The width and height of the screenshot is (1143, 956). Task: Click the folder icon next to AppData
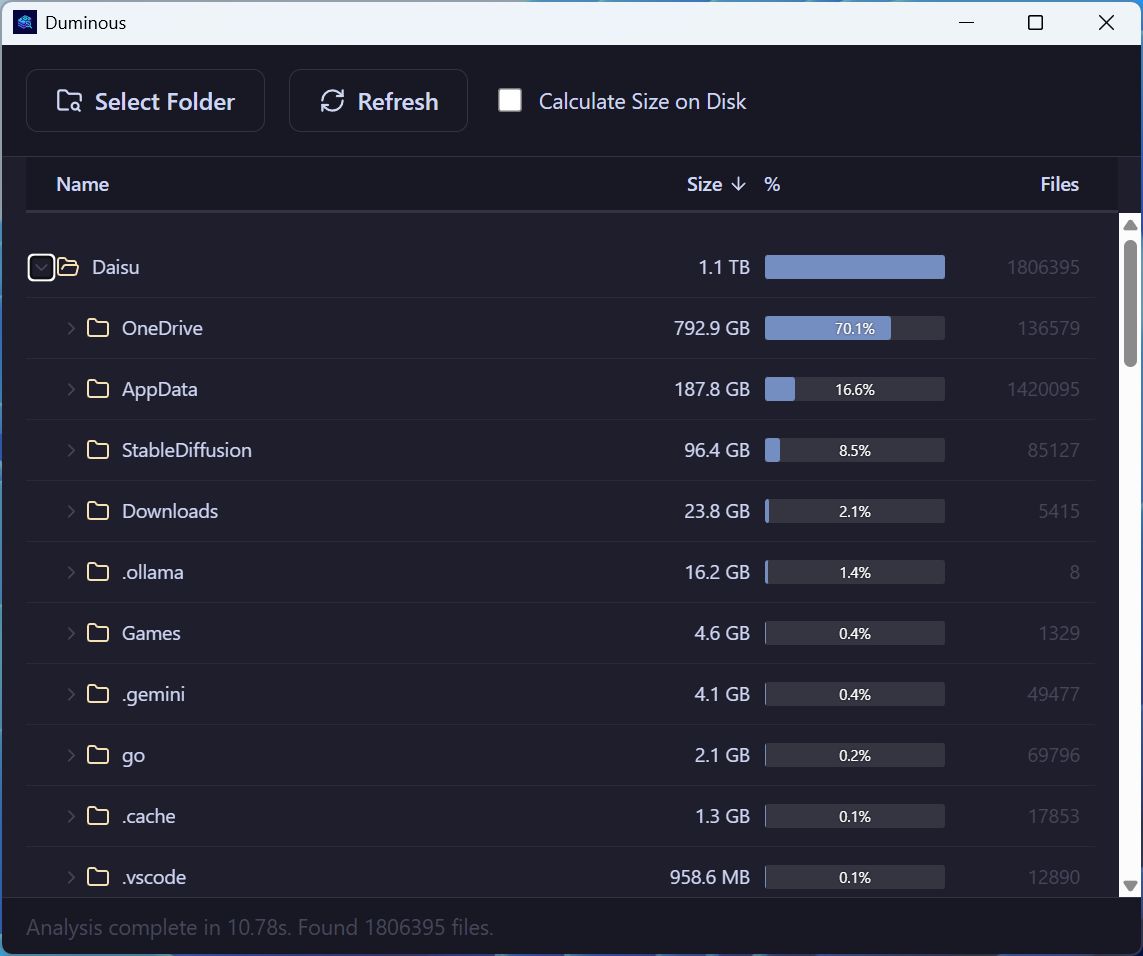coord(98,389)
